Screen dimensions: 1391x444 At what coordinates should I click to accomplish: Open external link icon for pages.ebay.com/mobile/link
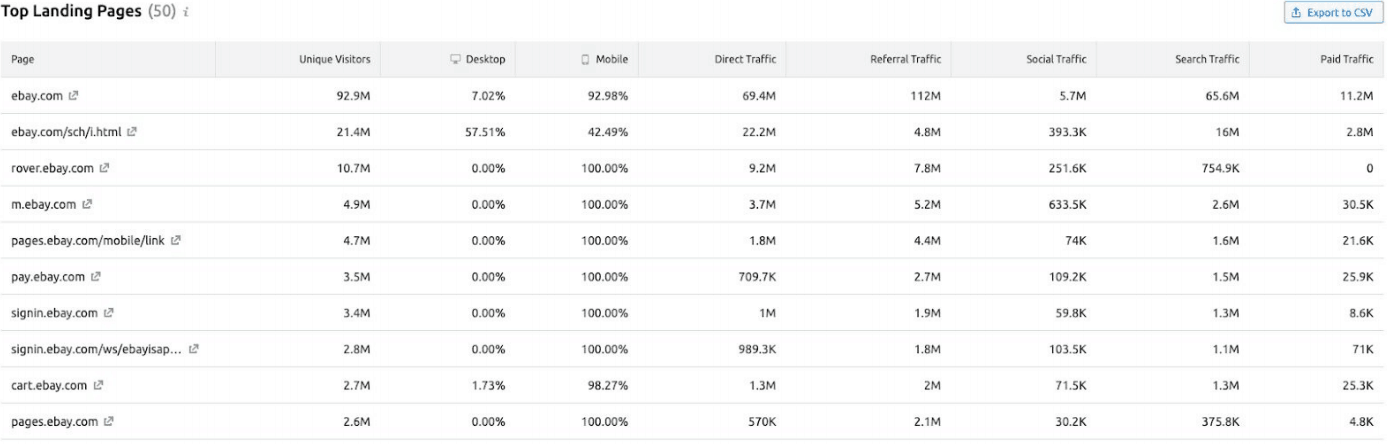[x=176, y=241]
